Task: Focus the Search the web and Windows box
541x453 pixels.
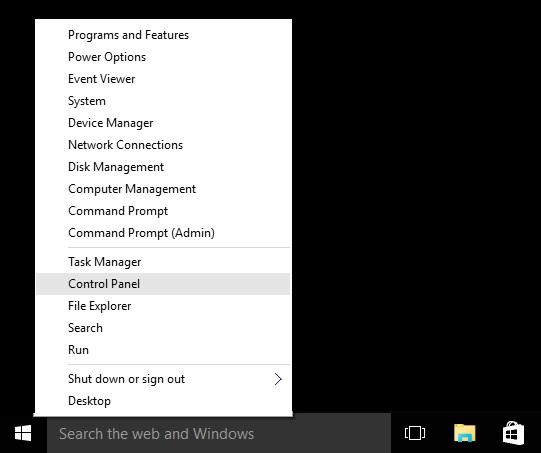Action: coord(219,434)
